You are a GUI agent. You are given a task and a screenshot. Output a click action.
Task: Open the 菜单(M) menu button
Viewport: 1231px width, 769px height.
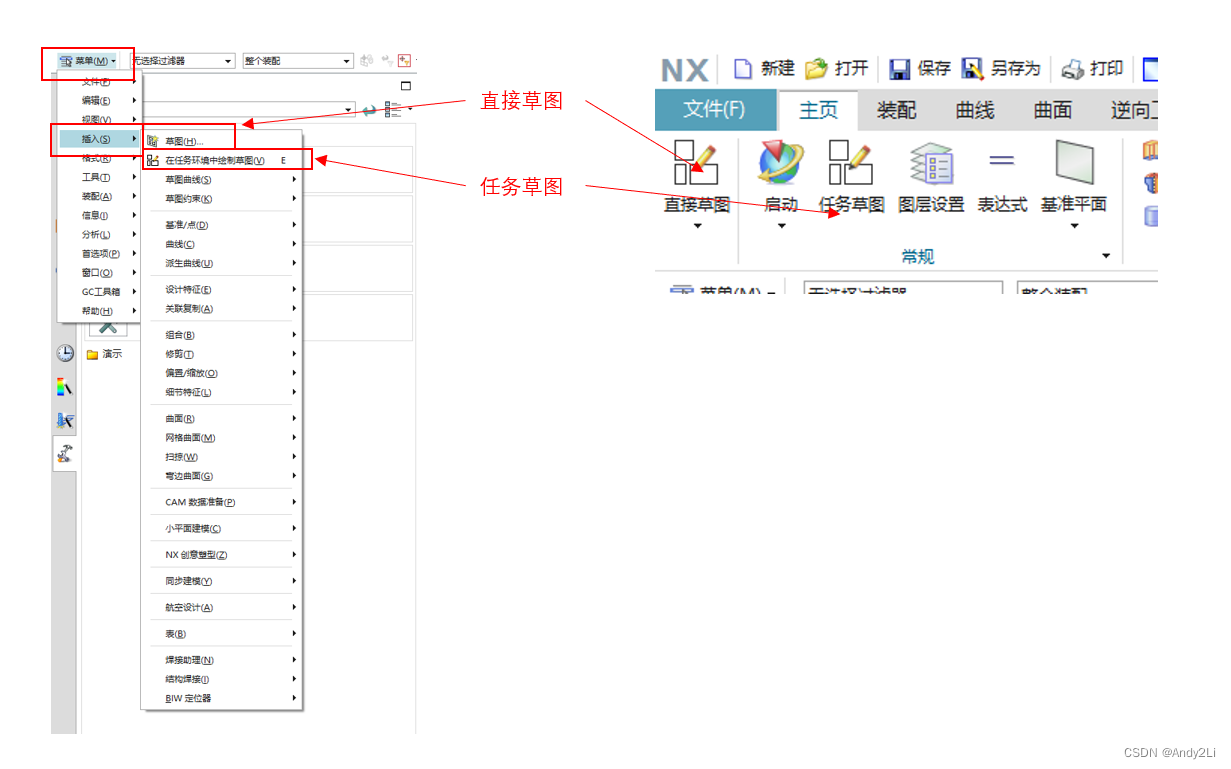87,61
